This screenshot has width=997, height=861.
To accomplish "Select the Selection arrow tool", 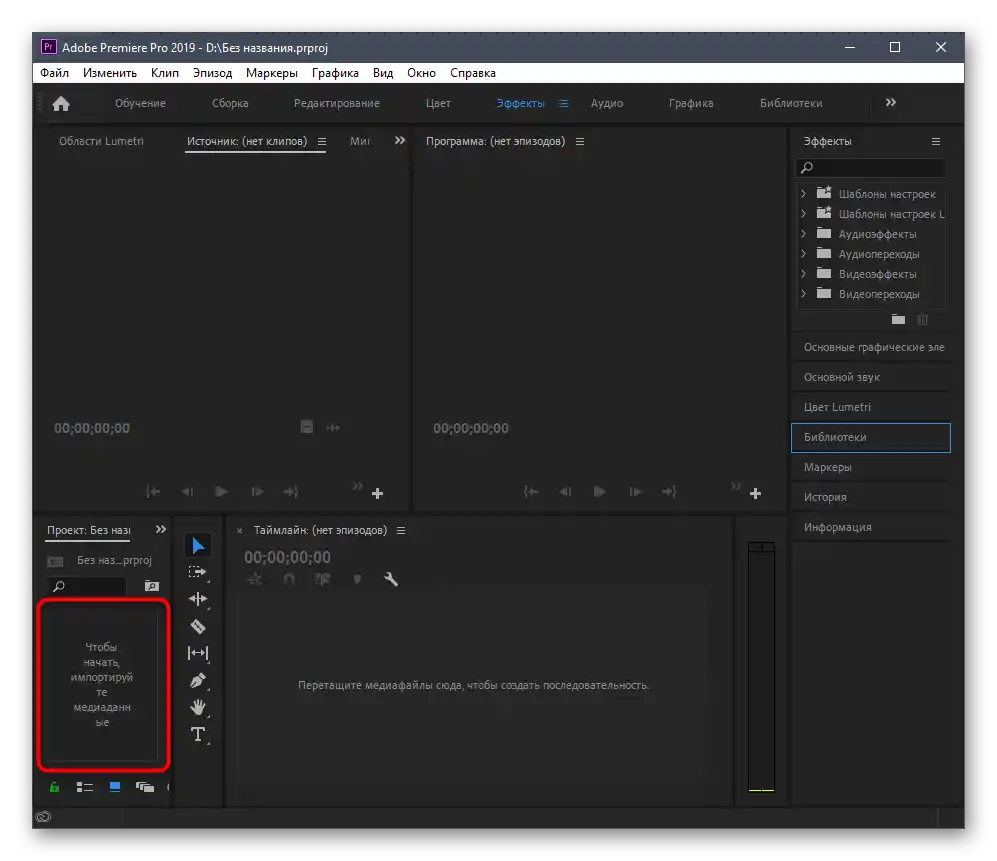I will pyautogui.click(x=198, y=546).
